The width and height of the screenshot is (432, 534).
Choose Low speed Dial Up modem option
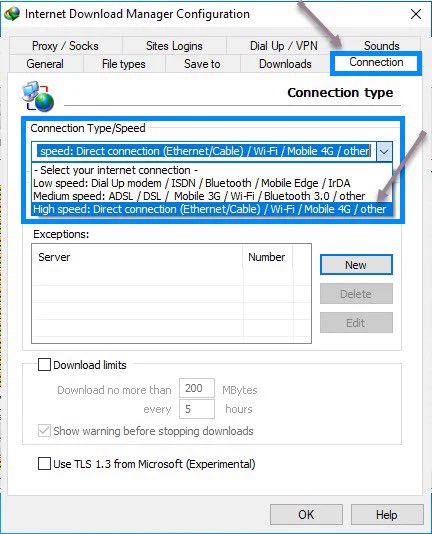point(212,183)
